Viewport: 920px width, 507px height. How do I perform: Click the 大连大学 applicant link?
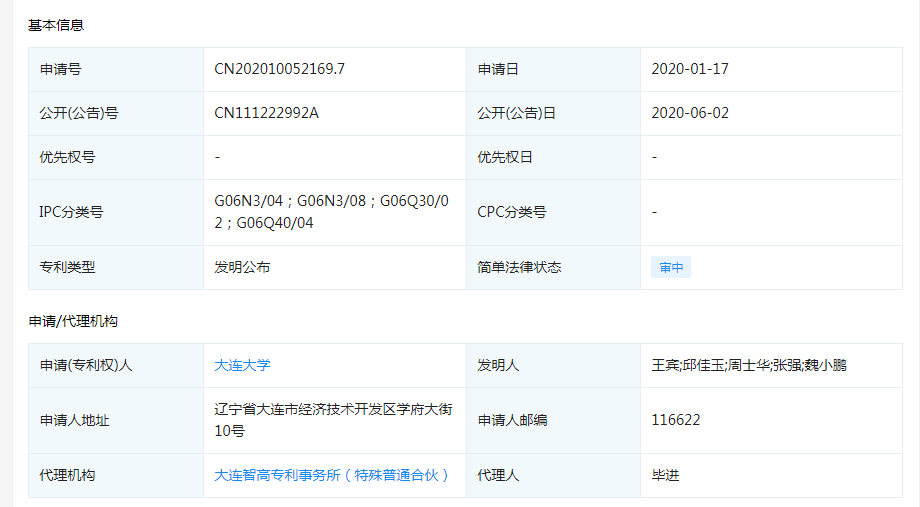(242, 366)
